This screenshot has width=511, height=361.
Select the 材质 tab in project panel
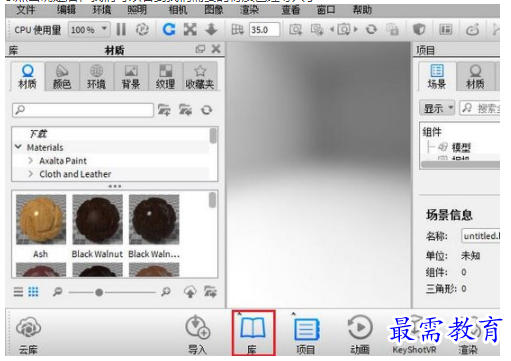click(x=475, y=76)
